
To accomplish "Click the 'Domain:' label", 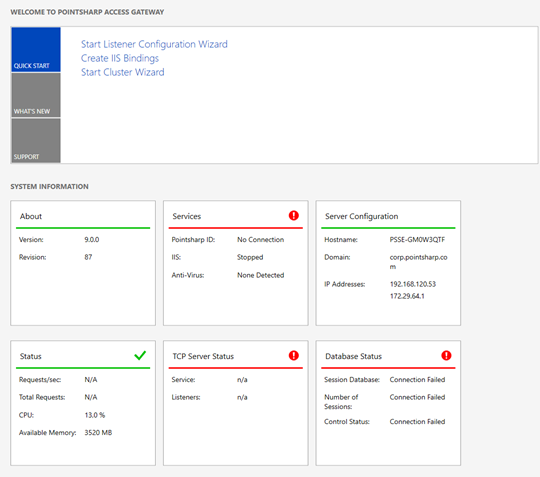I will 337,257.
